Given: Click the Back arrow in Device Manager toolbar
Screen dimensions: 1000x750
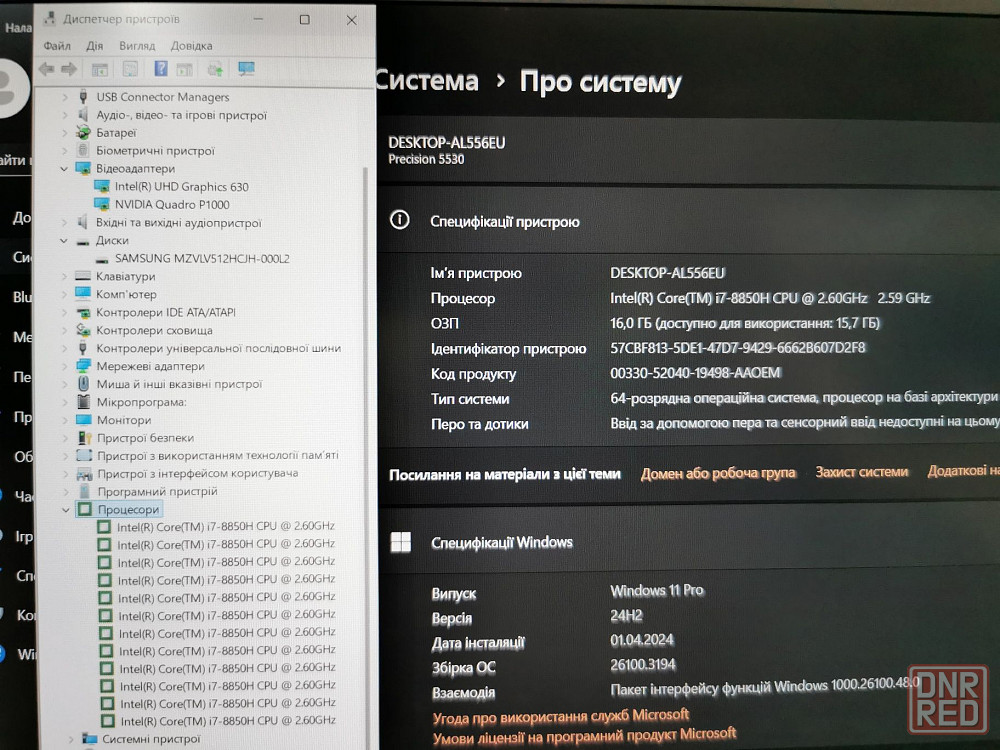Looking at the screenshot, I should coord(46,69).
